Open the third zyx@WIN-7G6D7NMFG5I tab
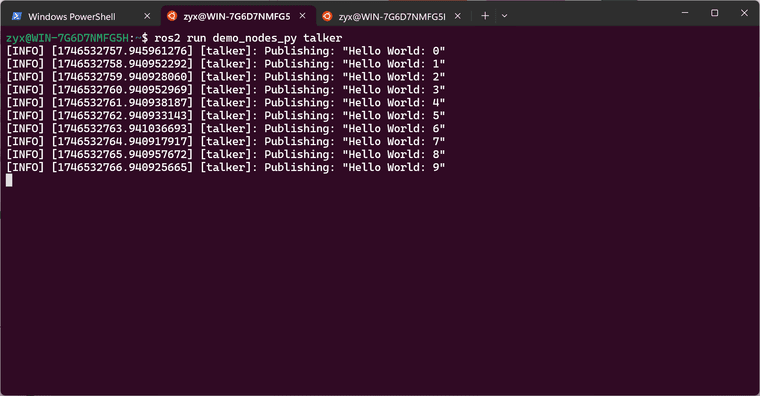The width and height of the screenshot is (760, 396). click(392, 16)
